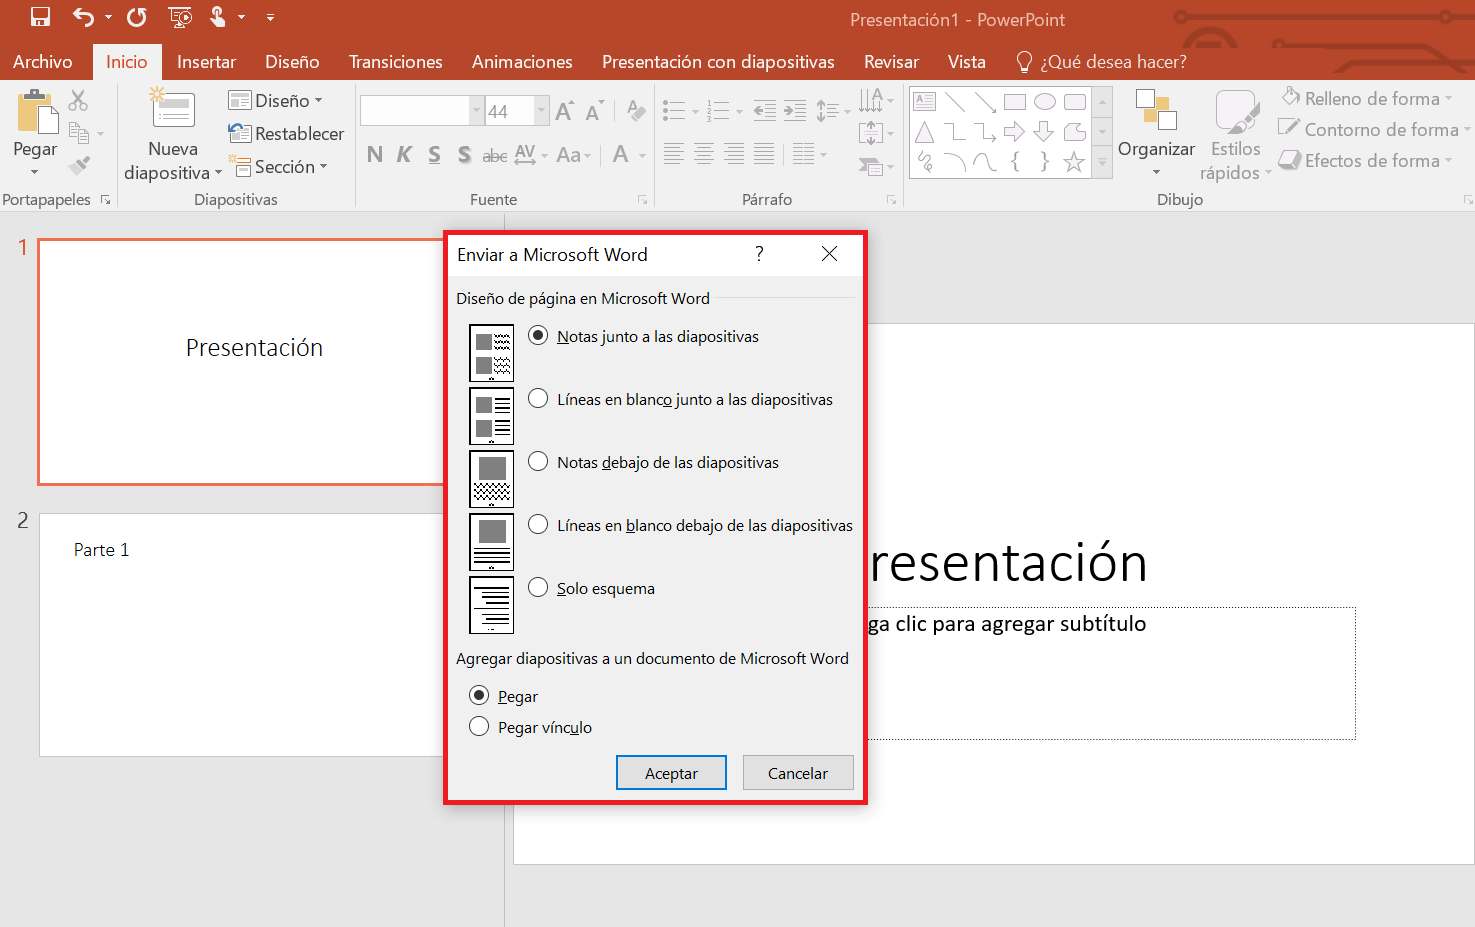Open Presentación con diapositivas tab
1475x927 pixels.
coord(718,62)
